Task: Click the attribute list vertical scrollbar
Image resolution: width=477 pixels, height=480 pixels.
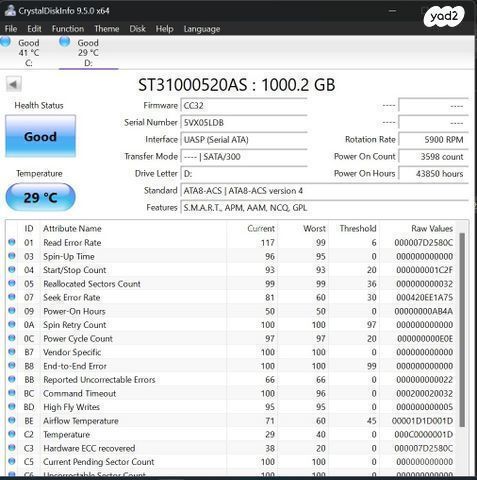Action: click(462, 330)
